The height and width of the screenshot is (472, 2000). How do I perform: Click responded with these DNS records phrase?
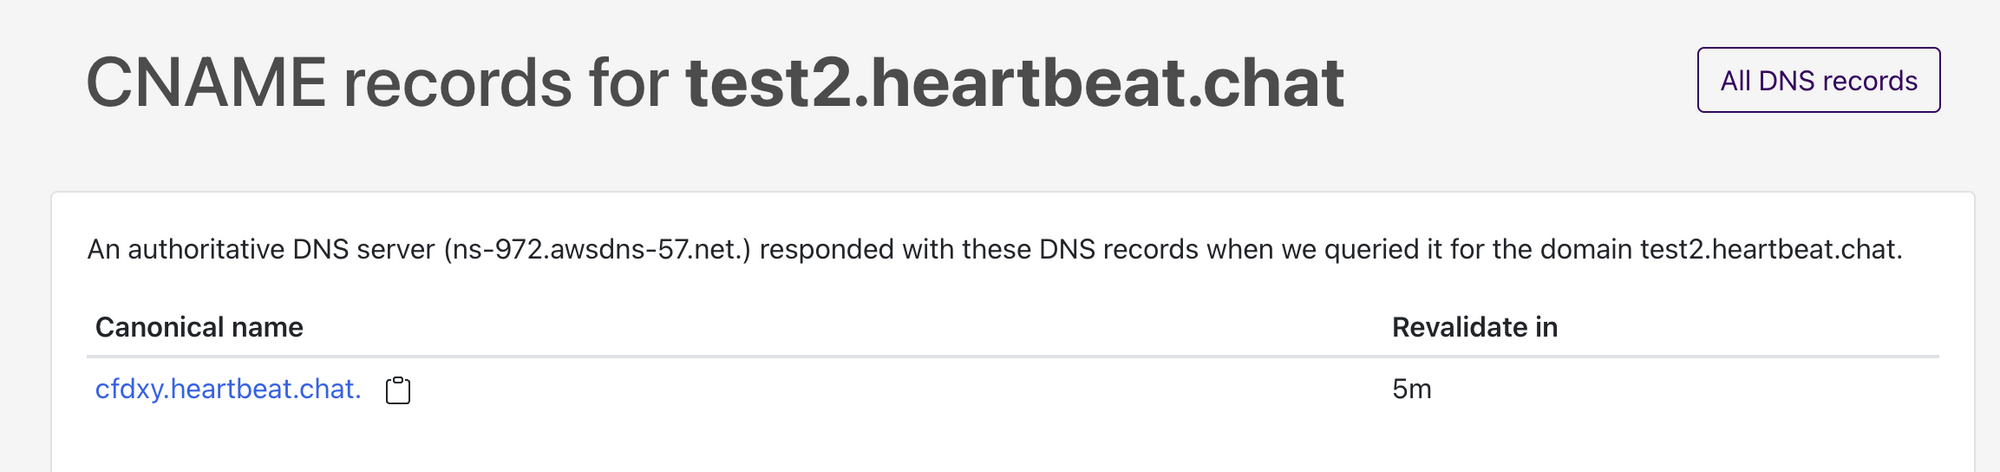coord(979,249)
